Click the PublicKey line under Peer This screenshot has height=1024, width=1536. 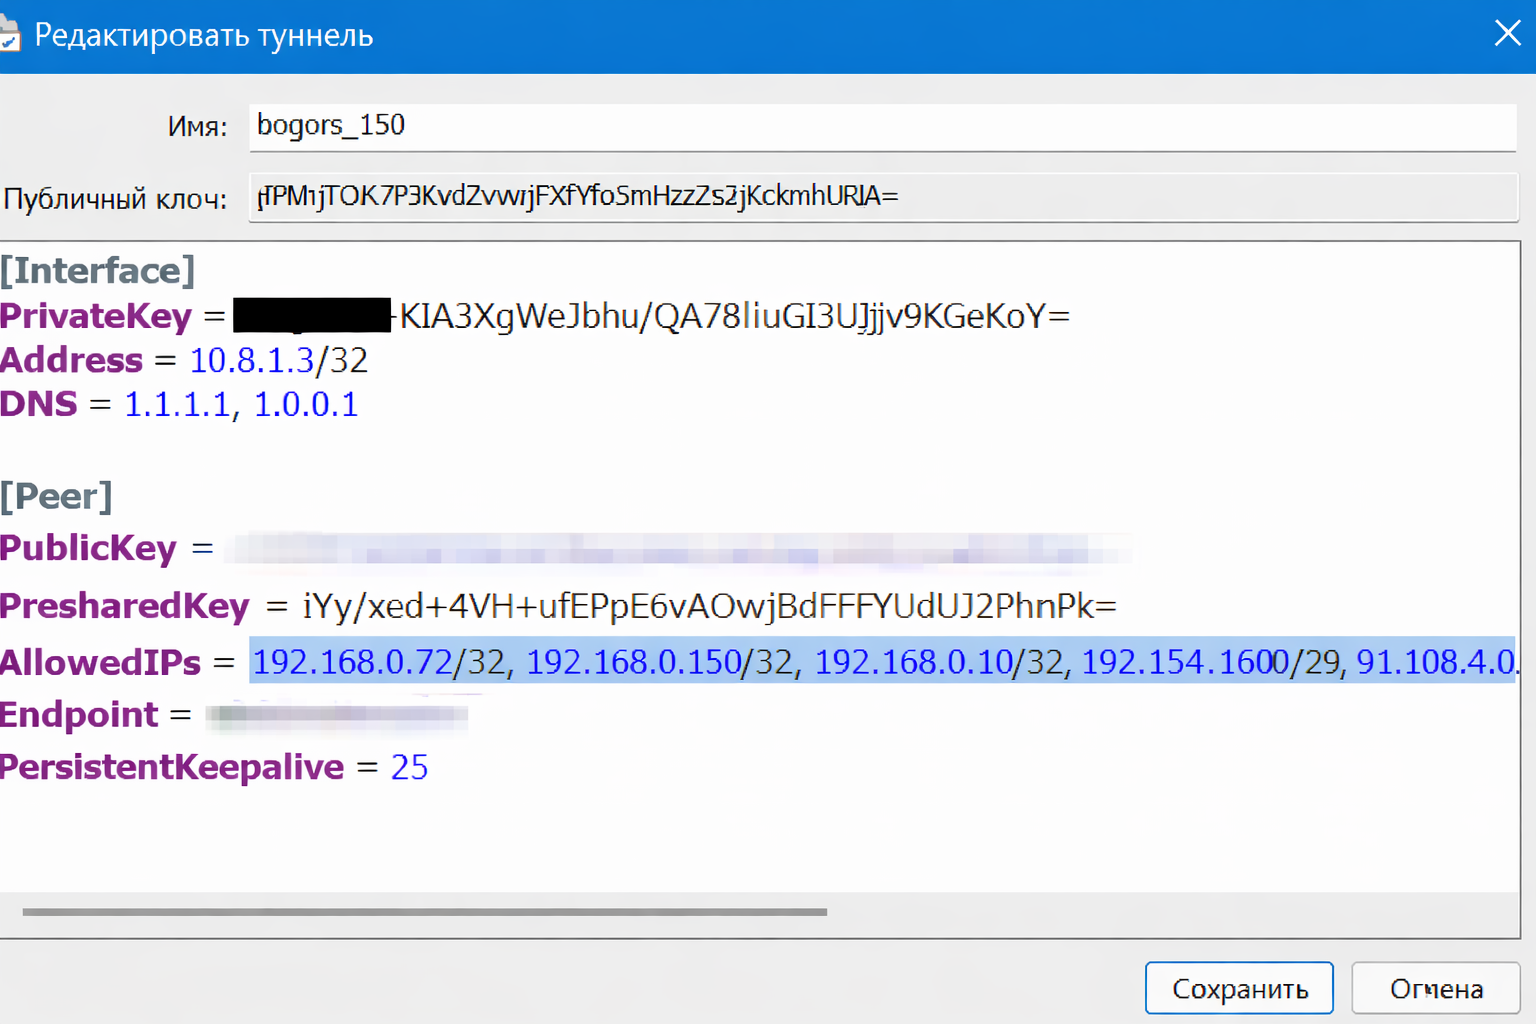(x=565, y=548)
